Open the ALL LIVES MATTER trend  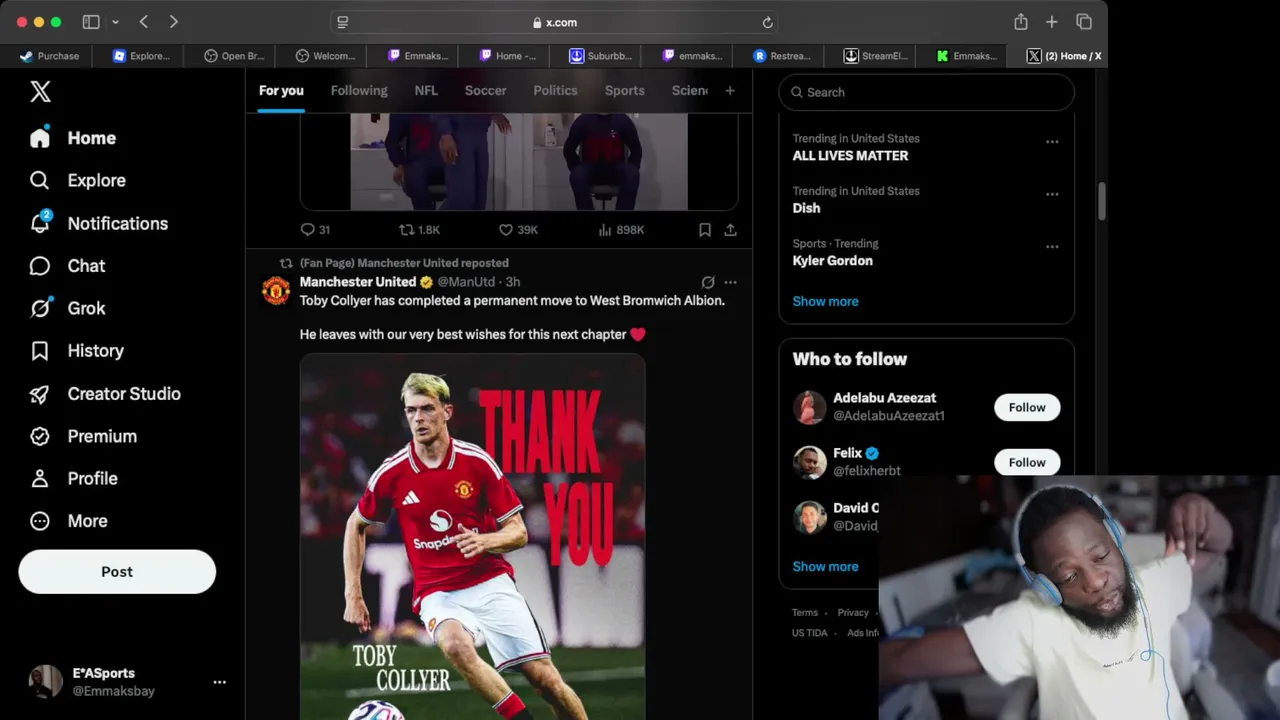[x=850, y=156]
